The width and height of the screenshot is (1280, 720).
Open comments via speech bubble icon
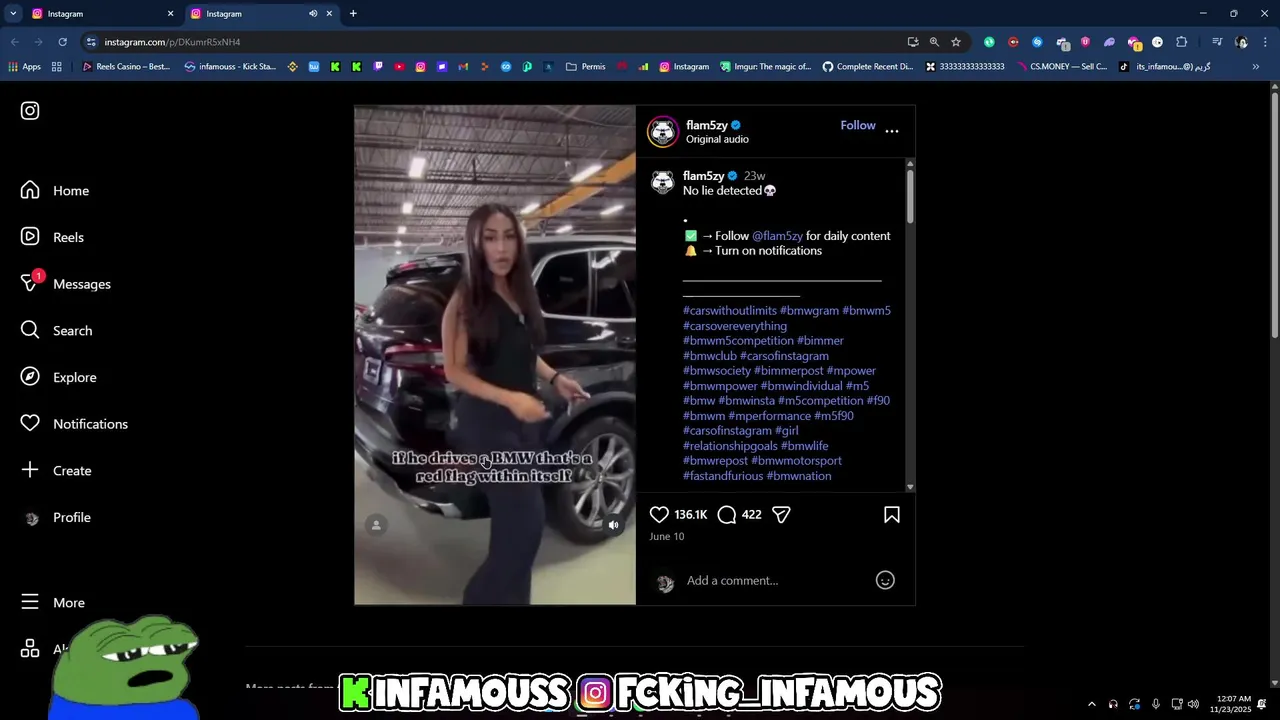pyautogui.click(x=727, y=514)
